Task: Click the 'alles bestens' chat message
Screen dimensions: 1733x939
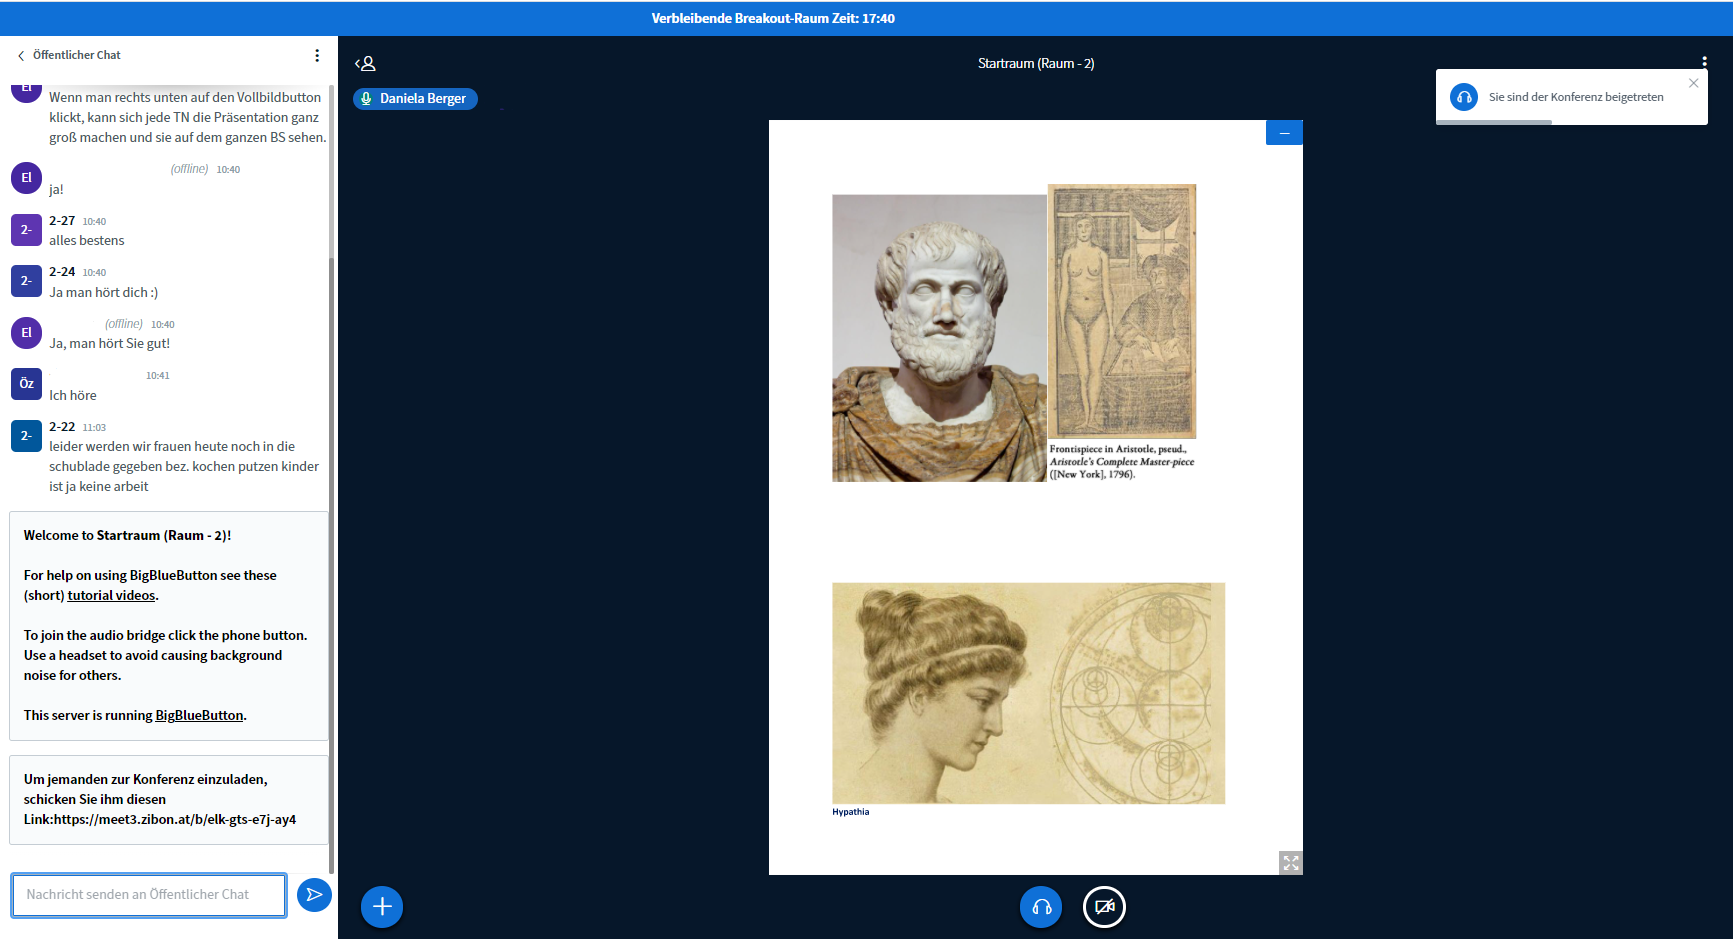Action: tap(87, 241)
